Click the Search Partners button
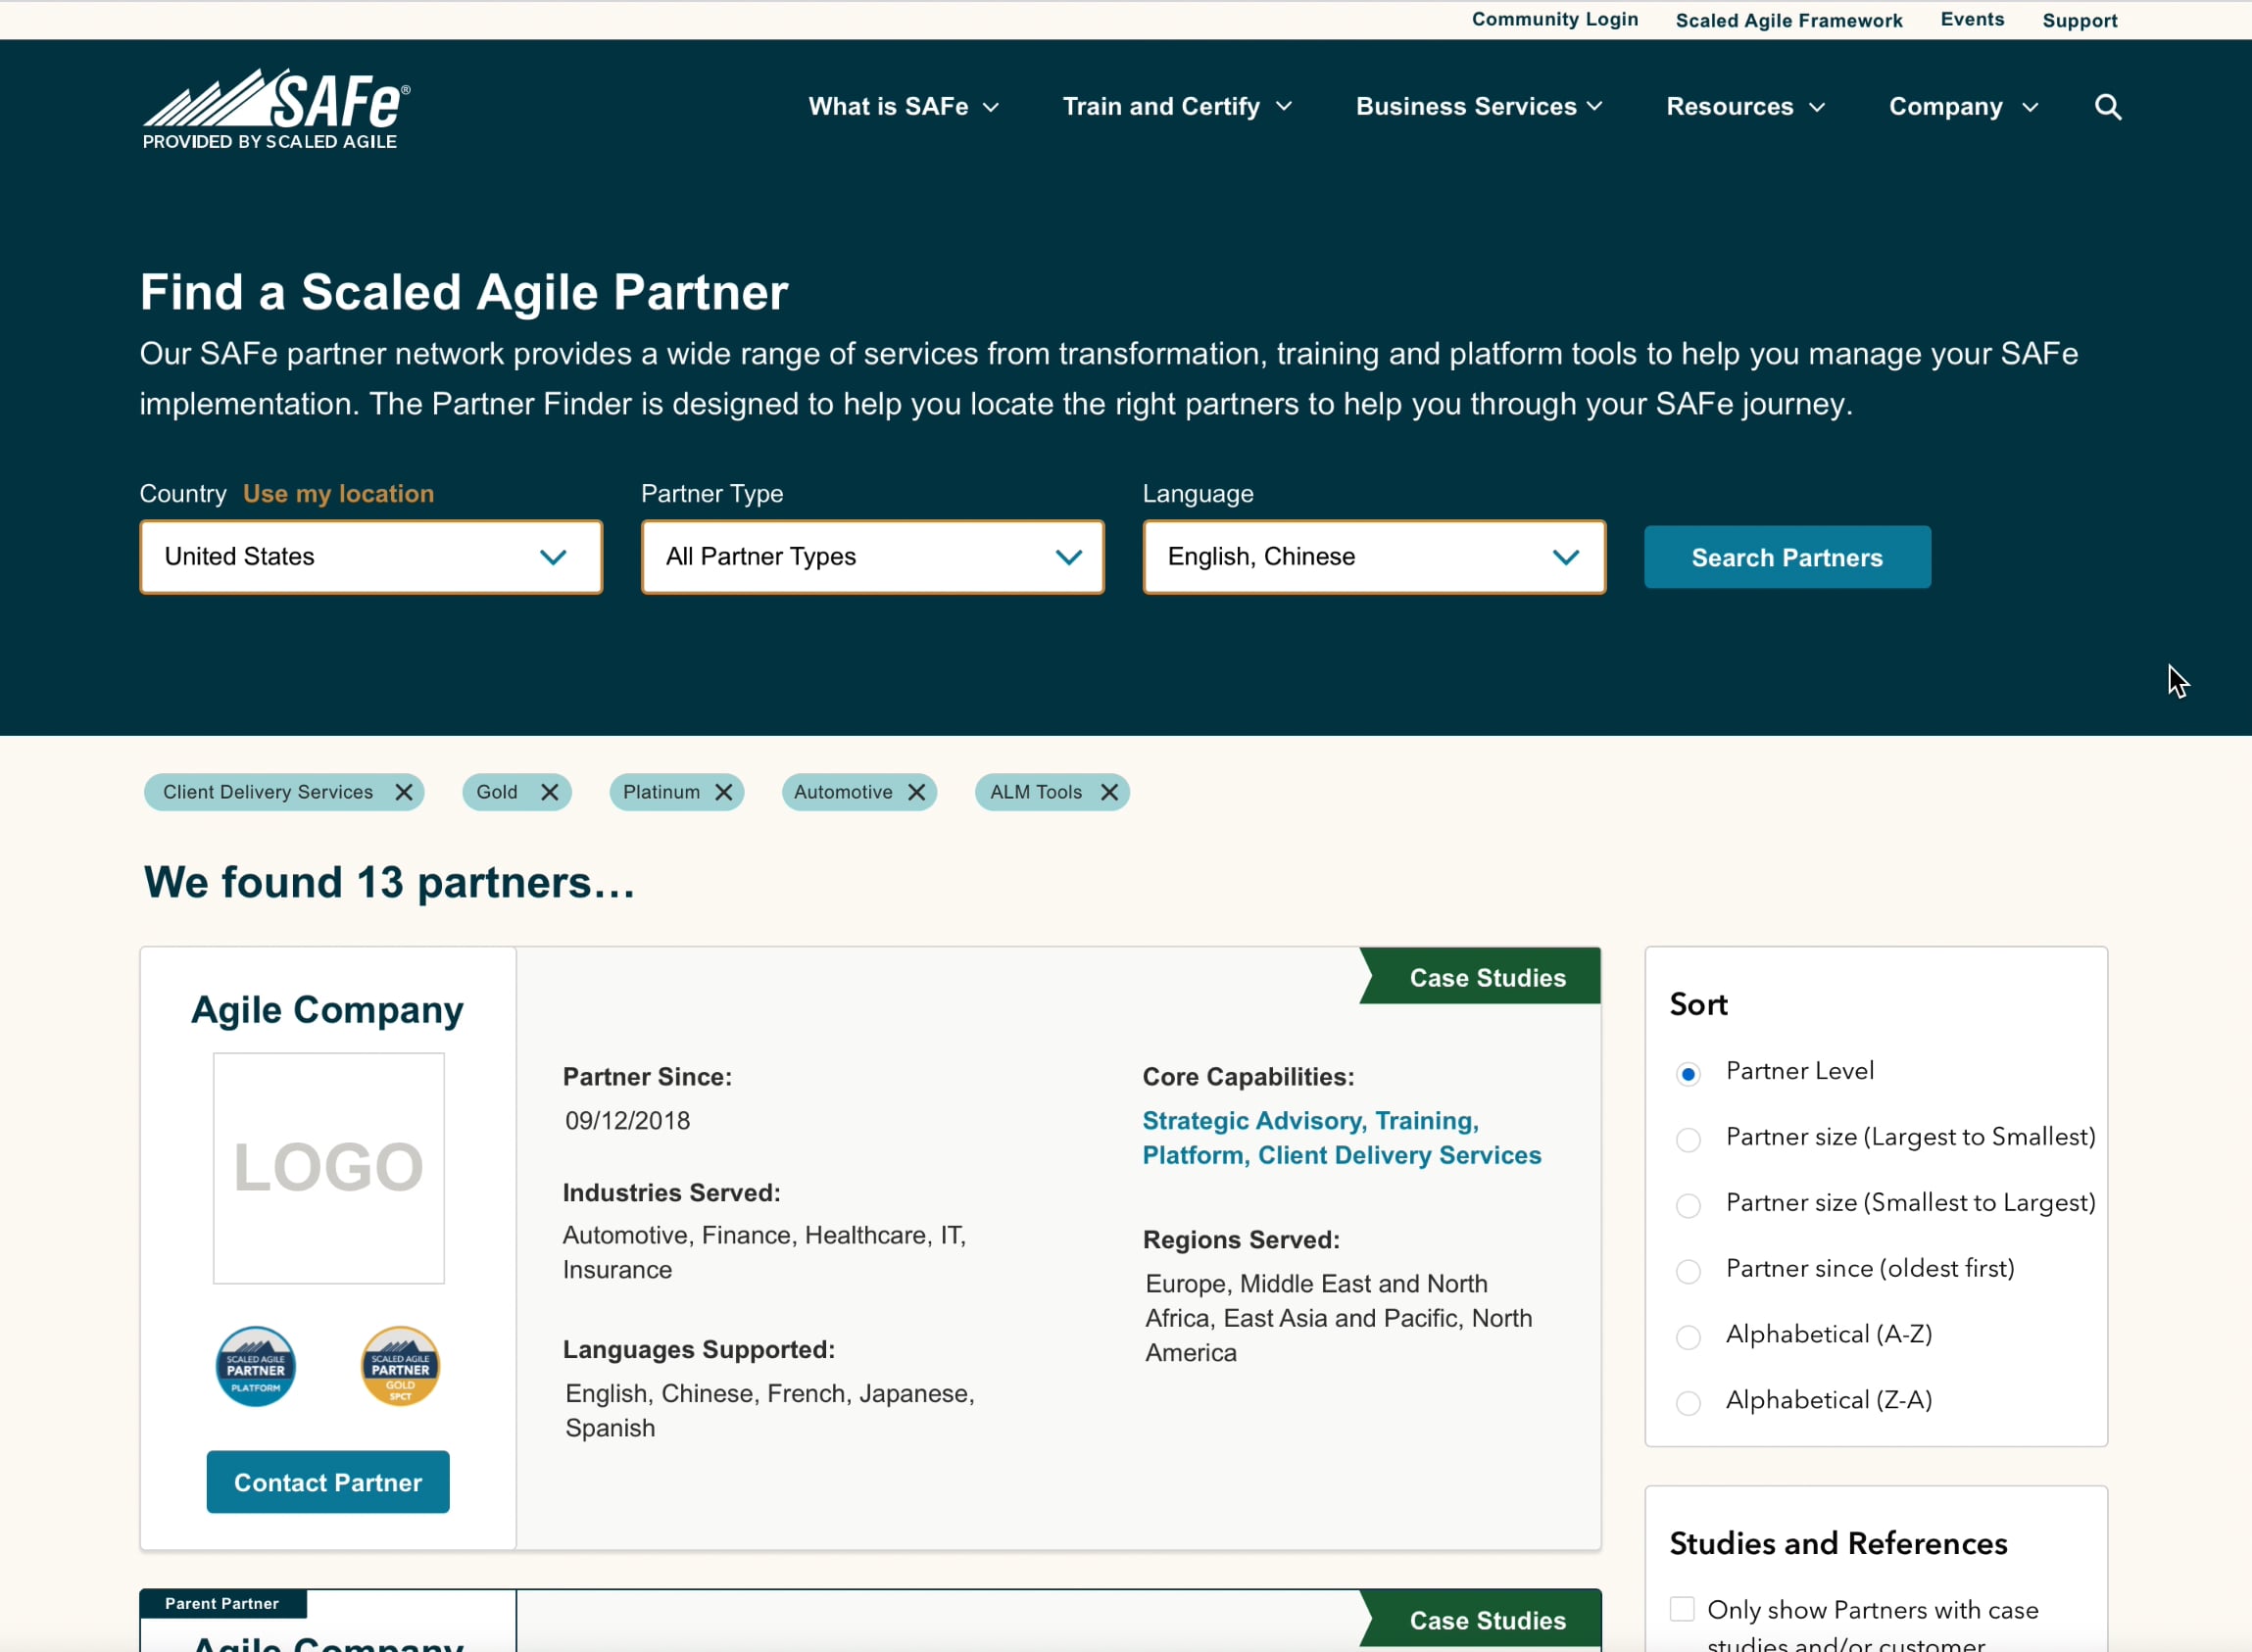Image resolution: width=2252 pixels, height=1652 pixels. (1786, 556)
